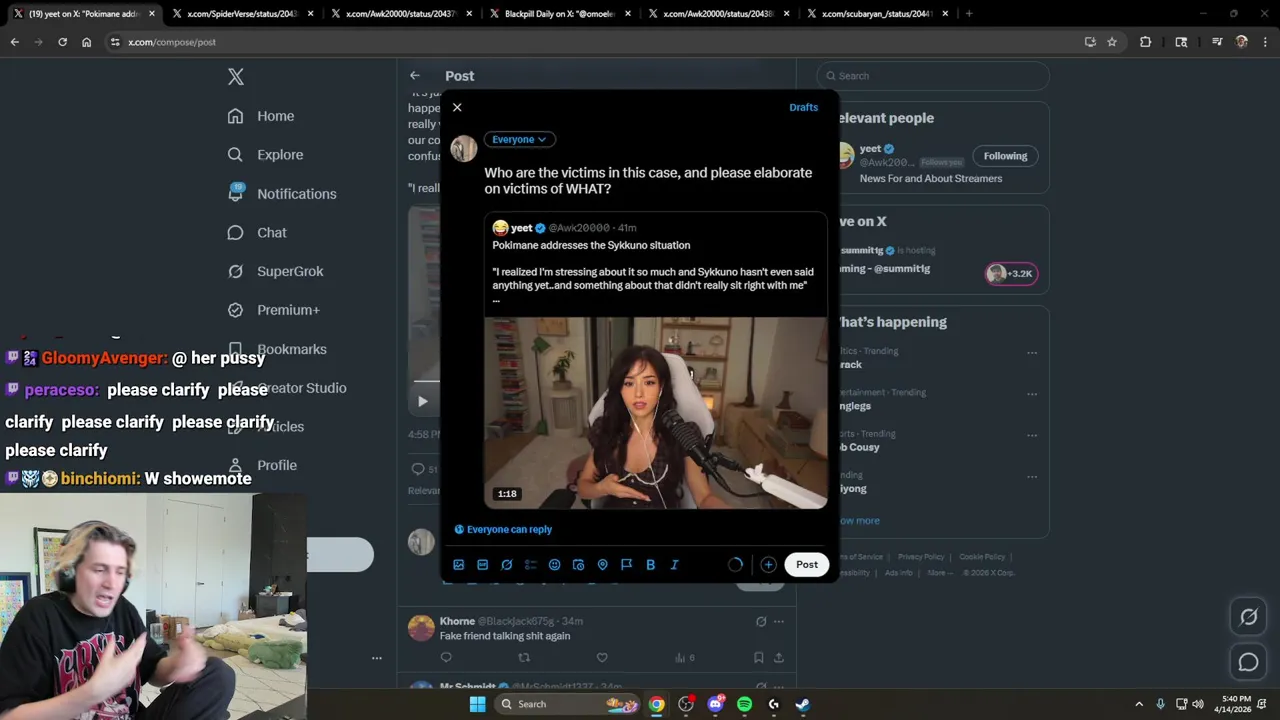
Task: Switch to Blackpill Daily on X tab
Action: pos(559,14)
